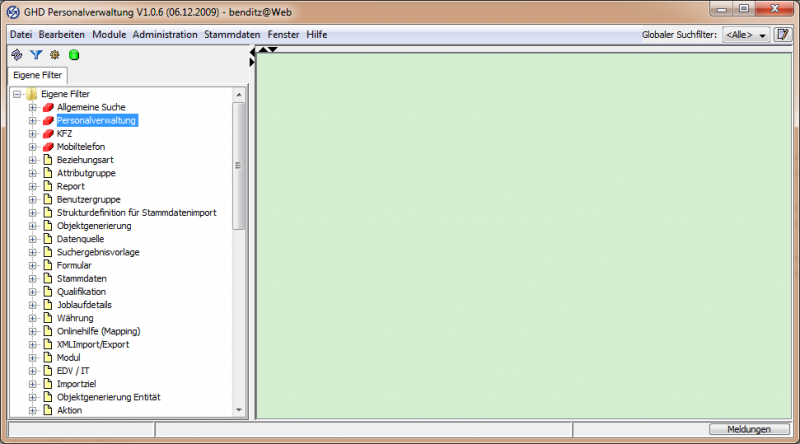Click the tree scrollbar down arrow
Screen dimensions: 800x444
pos(238,410)
